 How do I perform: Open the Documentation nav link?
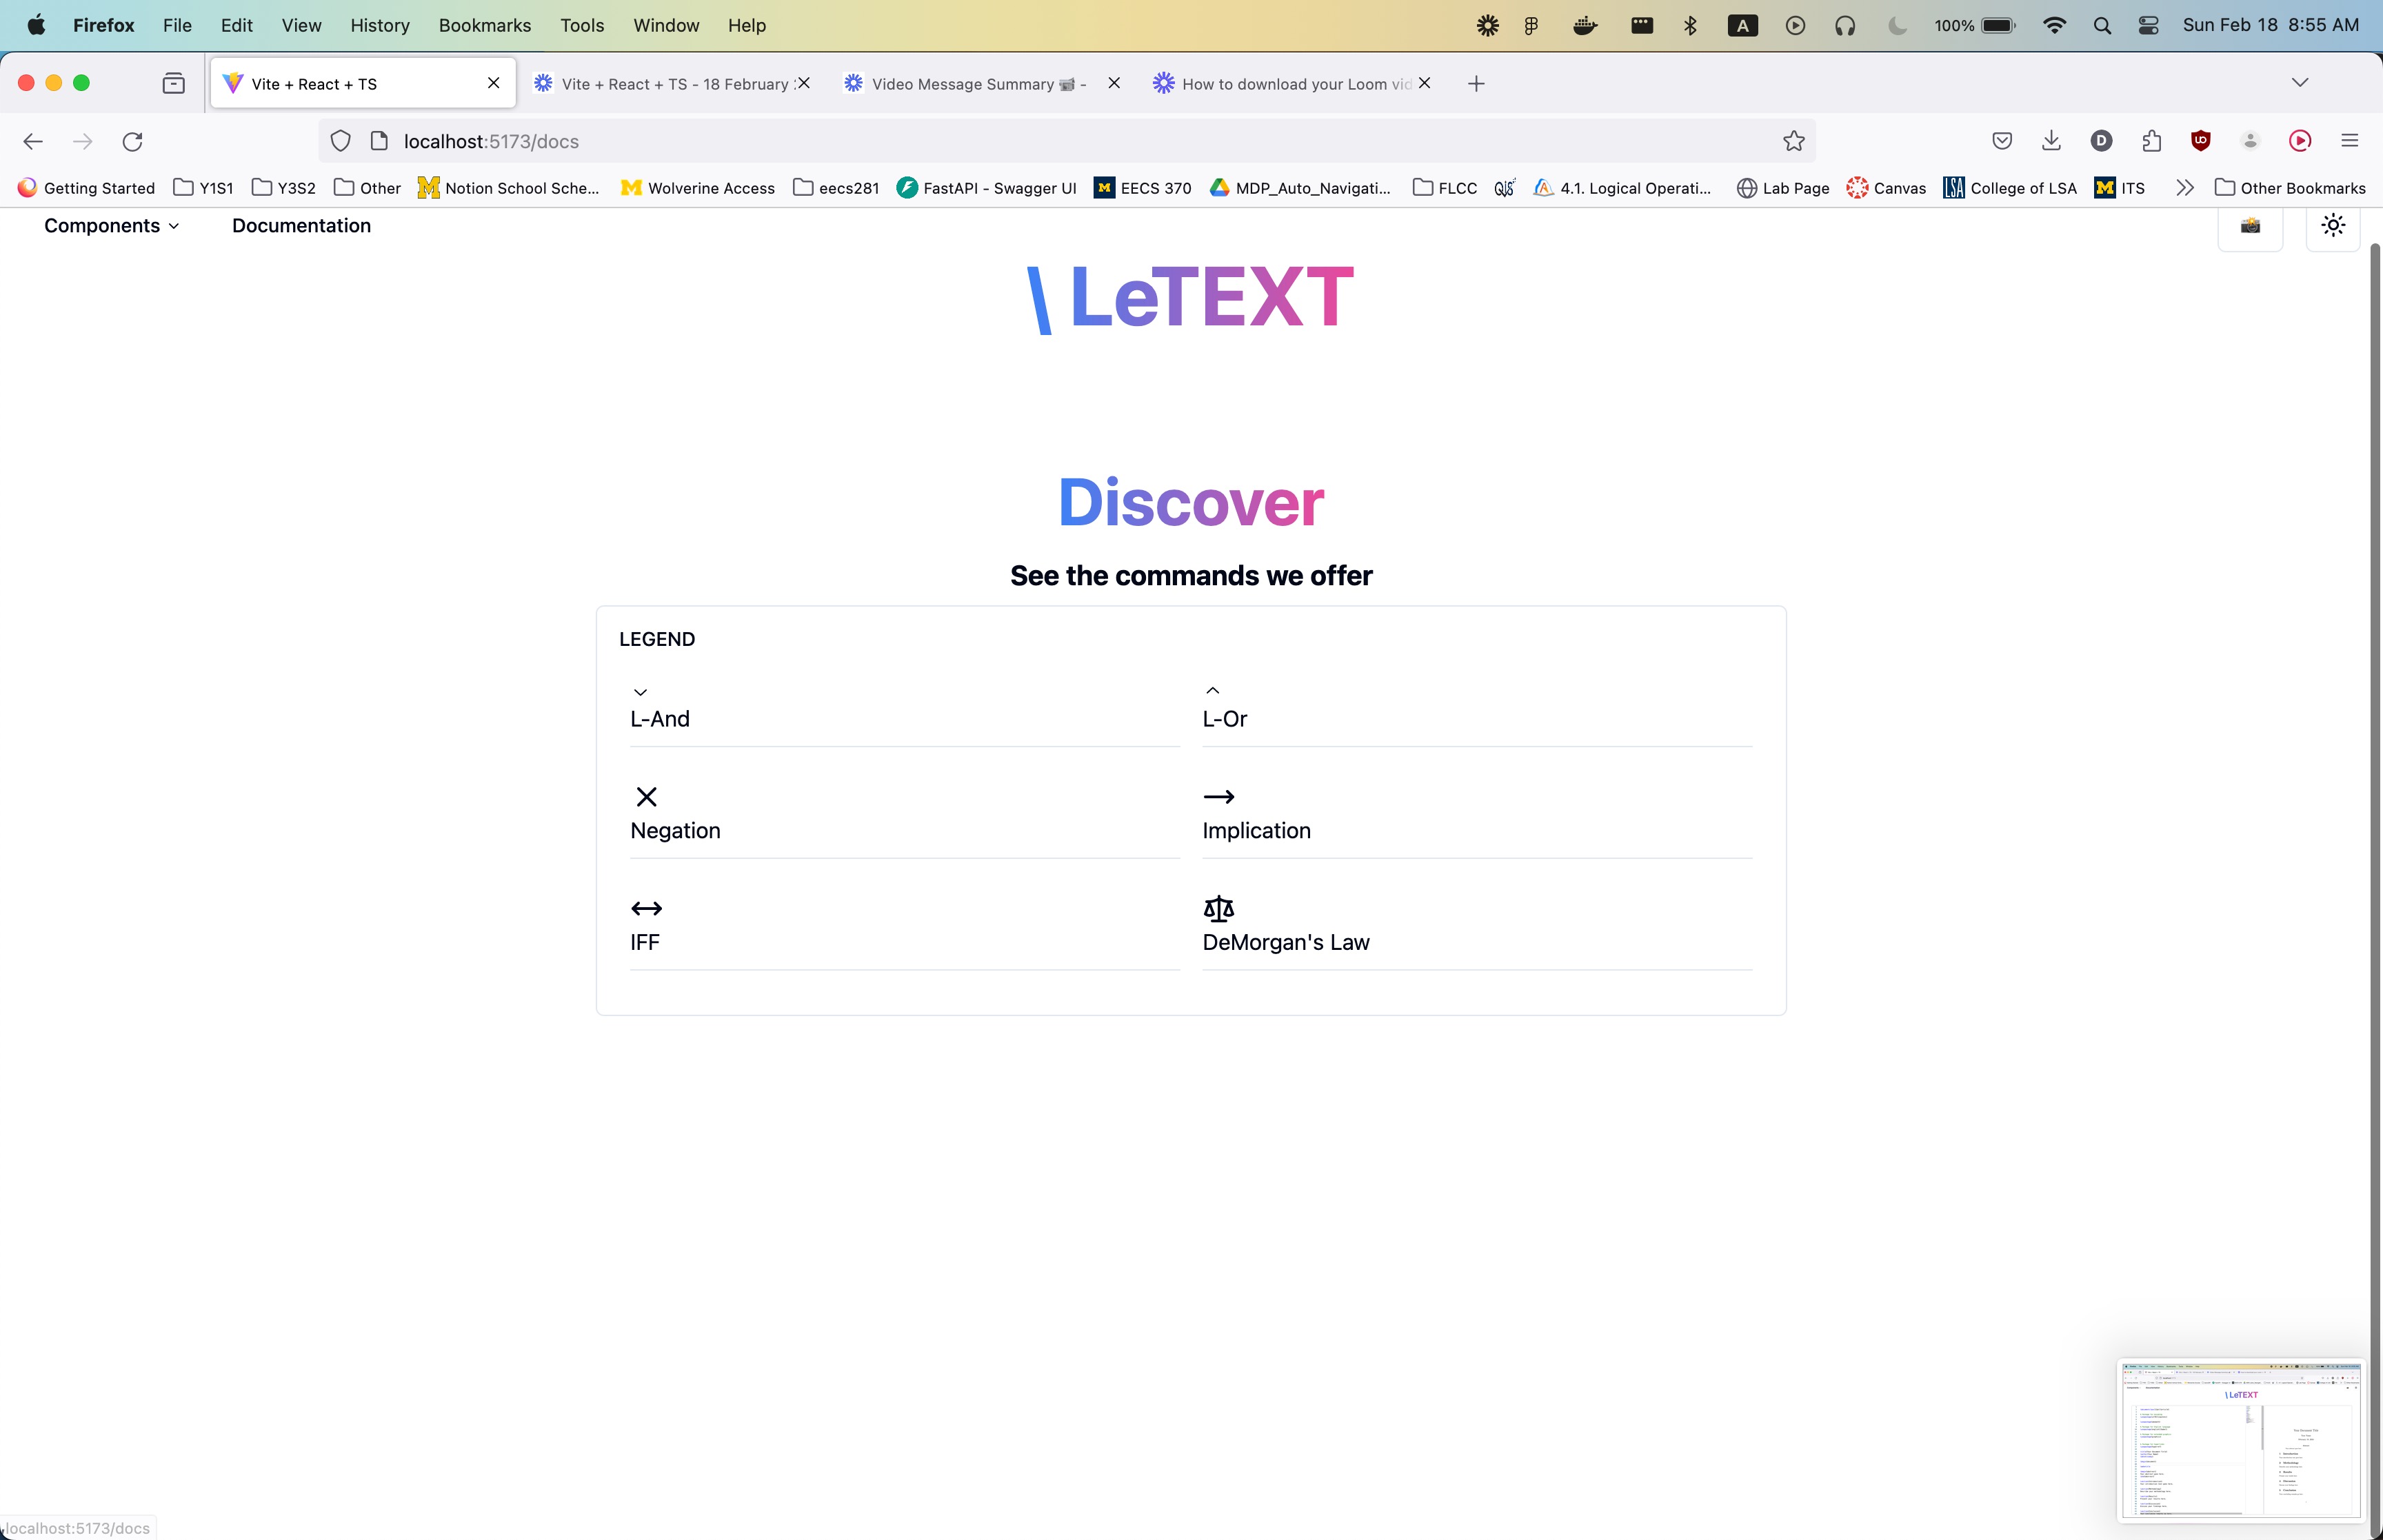[x=301, y=226]
